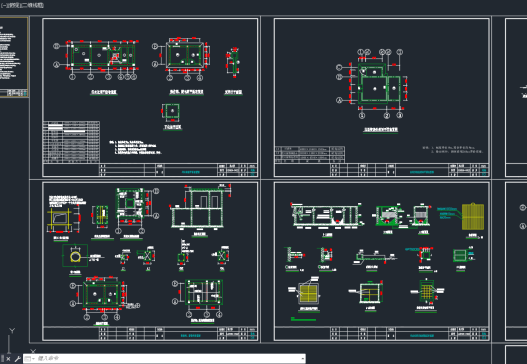527x364 pixels.
Task: Select the yellow circle detail in bottom-left sheet
Action: coord(75,257)
